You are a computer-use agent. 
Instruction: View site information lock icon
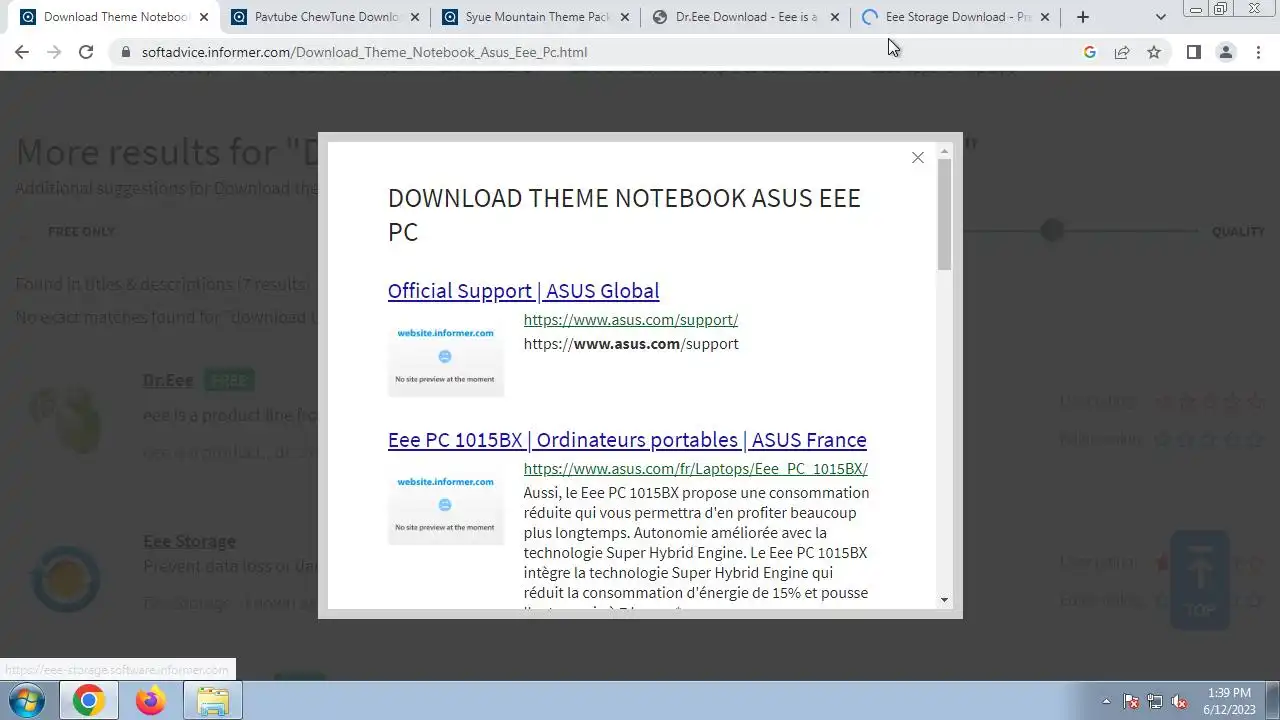tap(126, 52)
